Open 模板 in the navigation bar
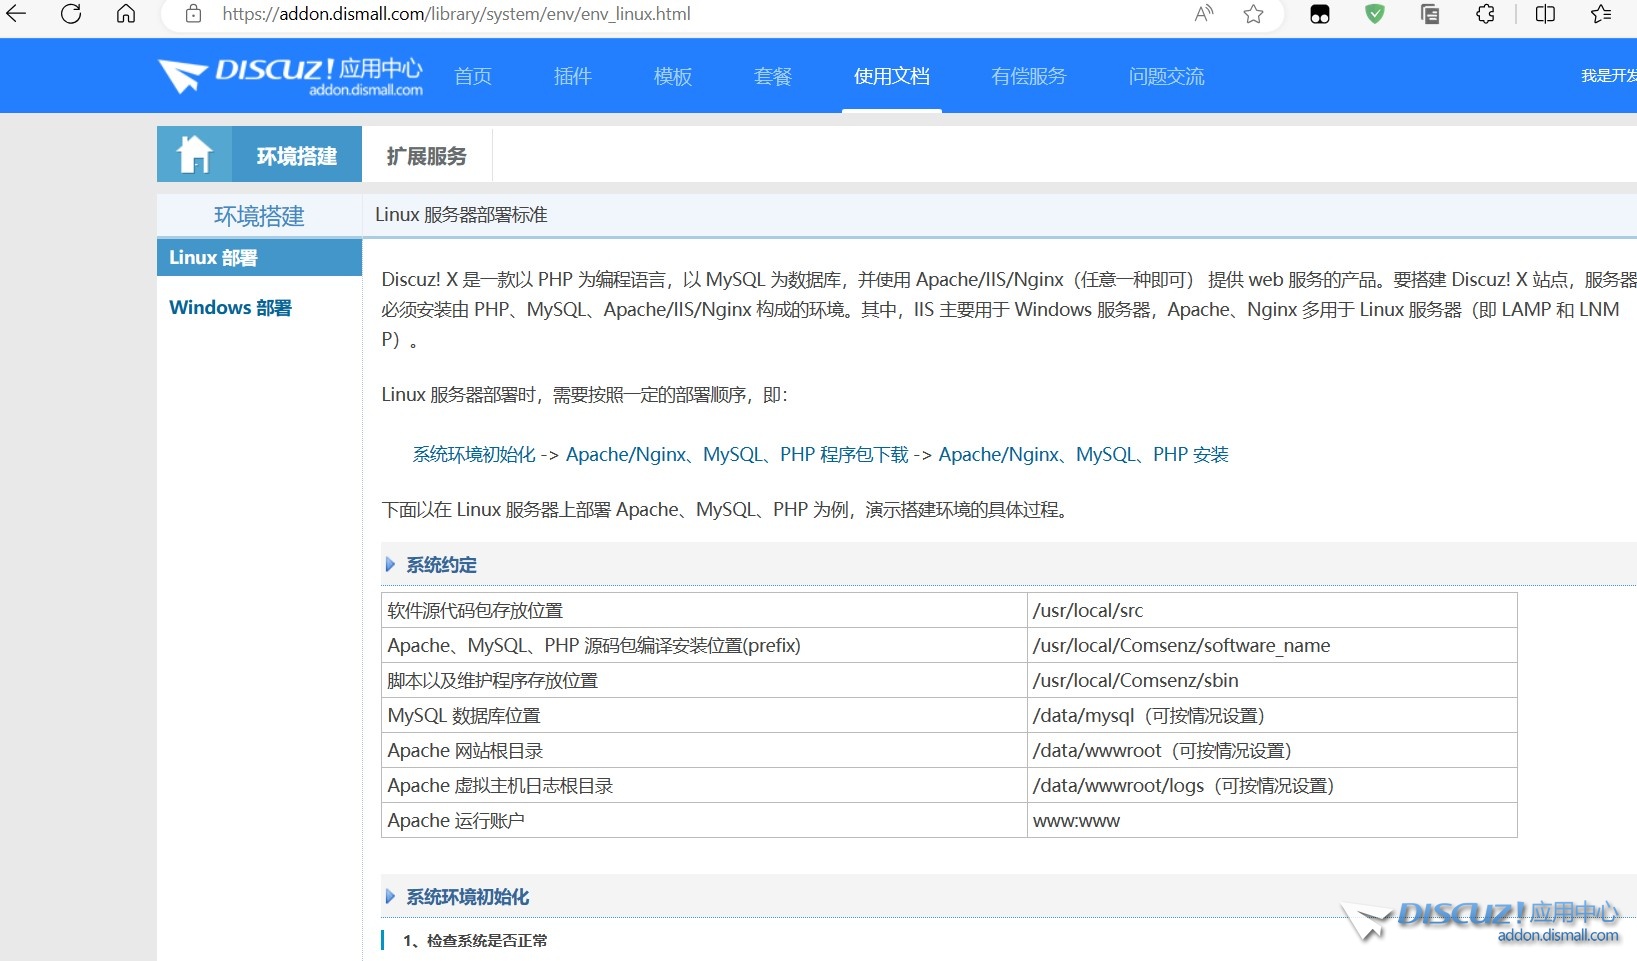The height and width of the screenshot is (961, 1637). coord(673,76)
